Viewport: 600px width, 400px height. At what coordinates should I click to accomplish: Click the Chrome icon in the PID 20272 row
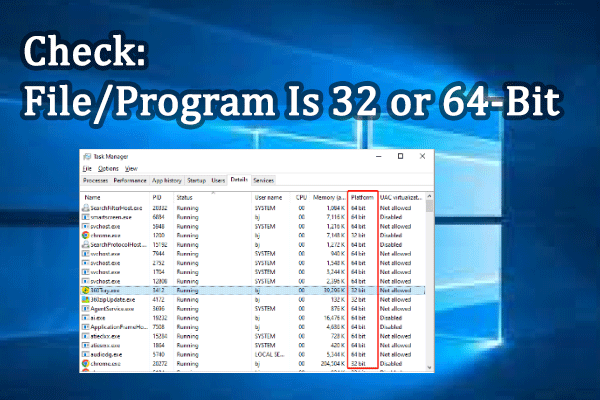tap(86, 364)
